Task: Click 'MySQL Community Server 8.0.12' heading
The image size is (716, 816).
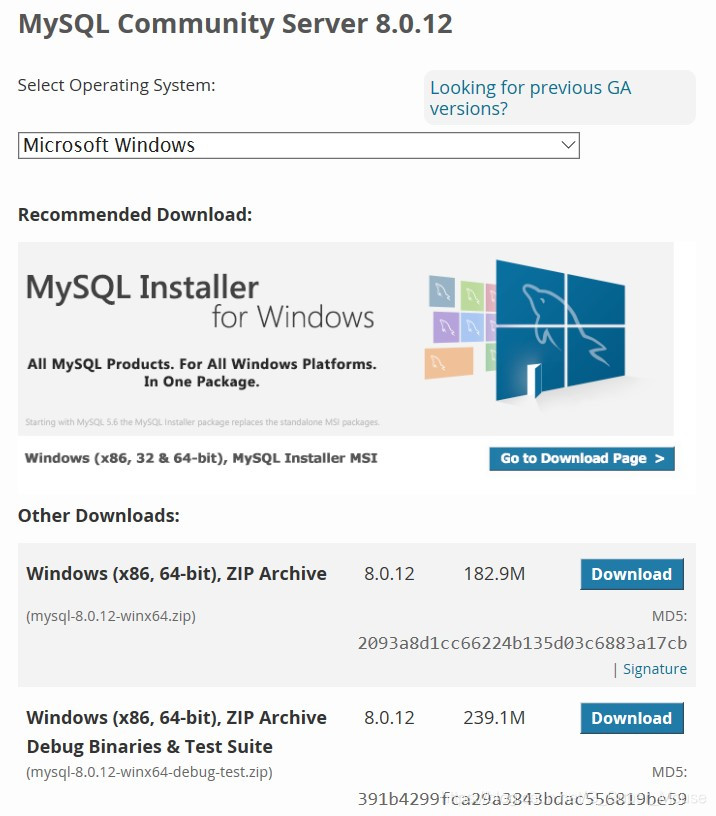Action: pyautogui.click(x=235, y=24)
